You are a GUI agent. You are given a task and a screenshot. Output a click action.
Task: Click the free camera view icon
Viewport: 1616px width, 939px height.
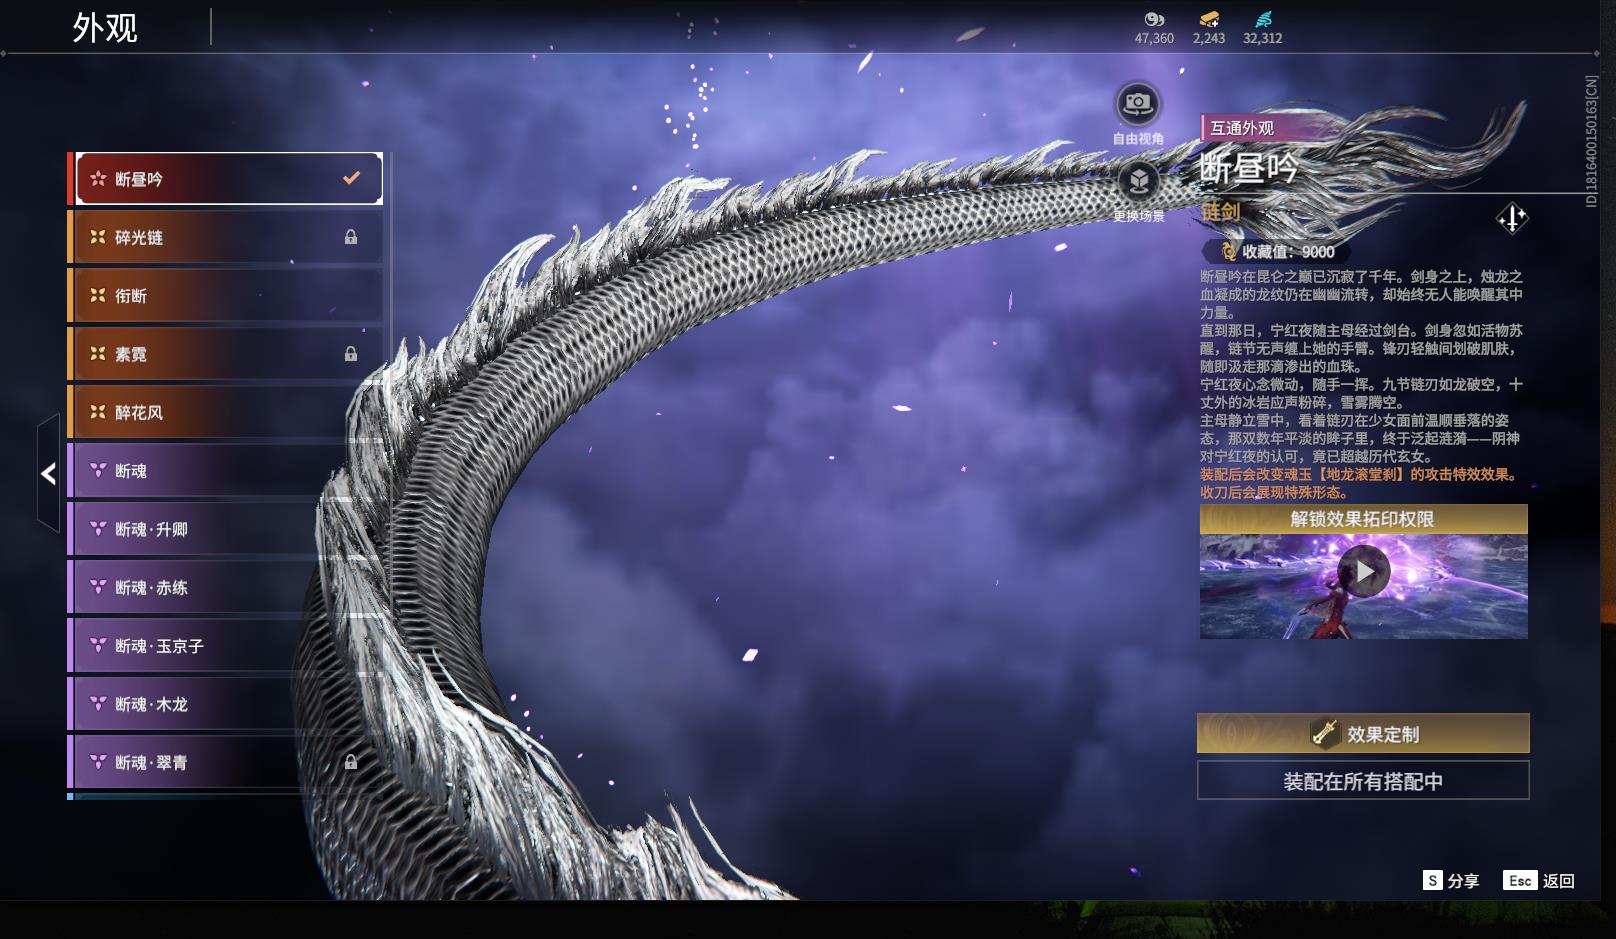(1138, 103)
